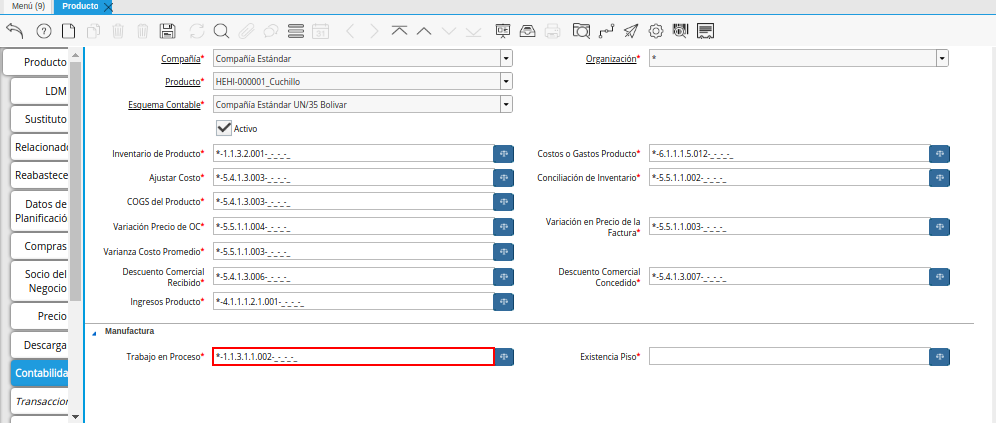Open the find record magnifier icon
The width and height of the screenshot is (996, 423).
coord(221,30)
